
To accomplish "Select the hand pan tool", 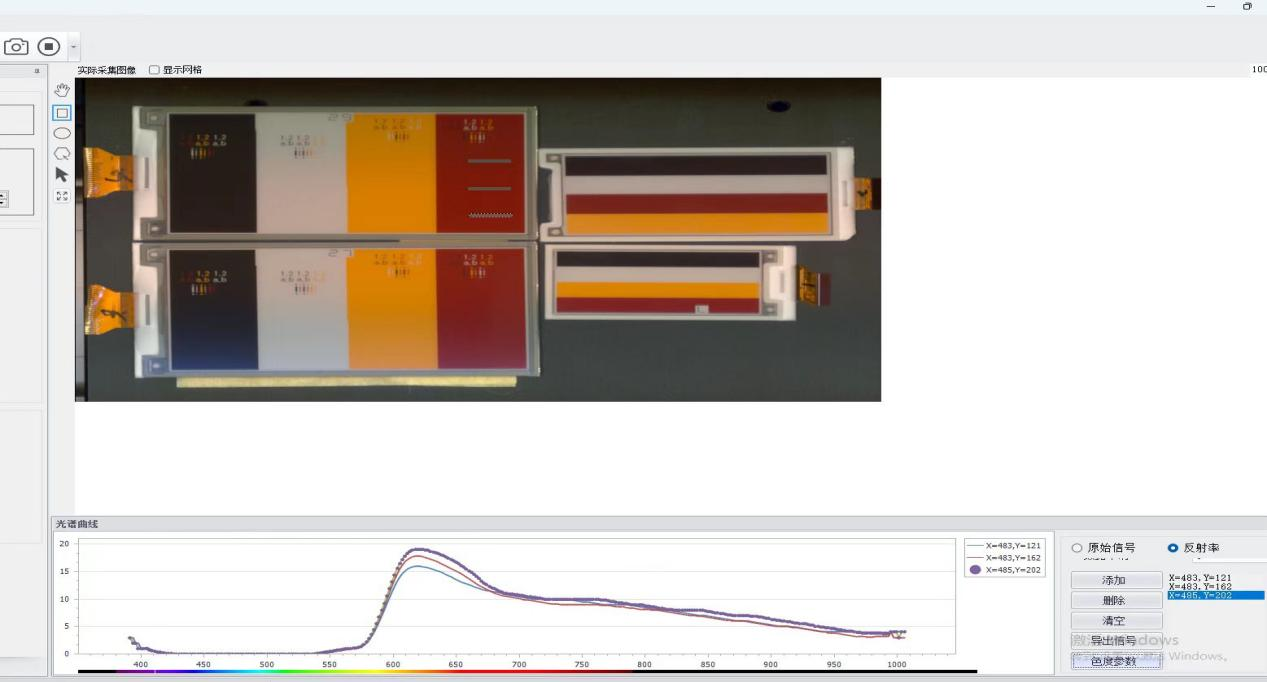I will click(x=62, y=91).
